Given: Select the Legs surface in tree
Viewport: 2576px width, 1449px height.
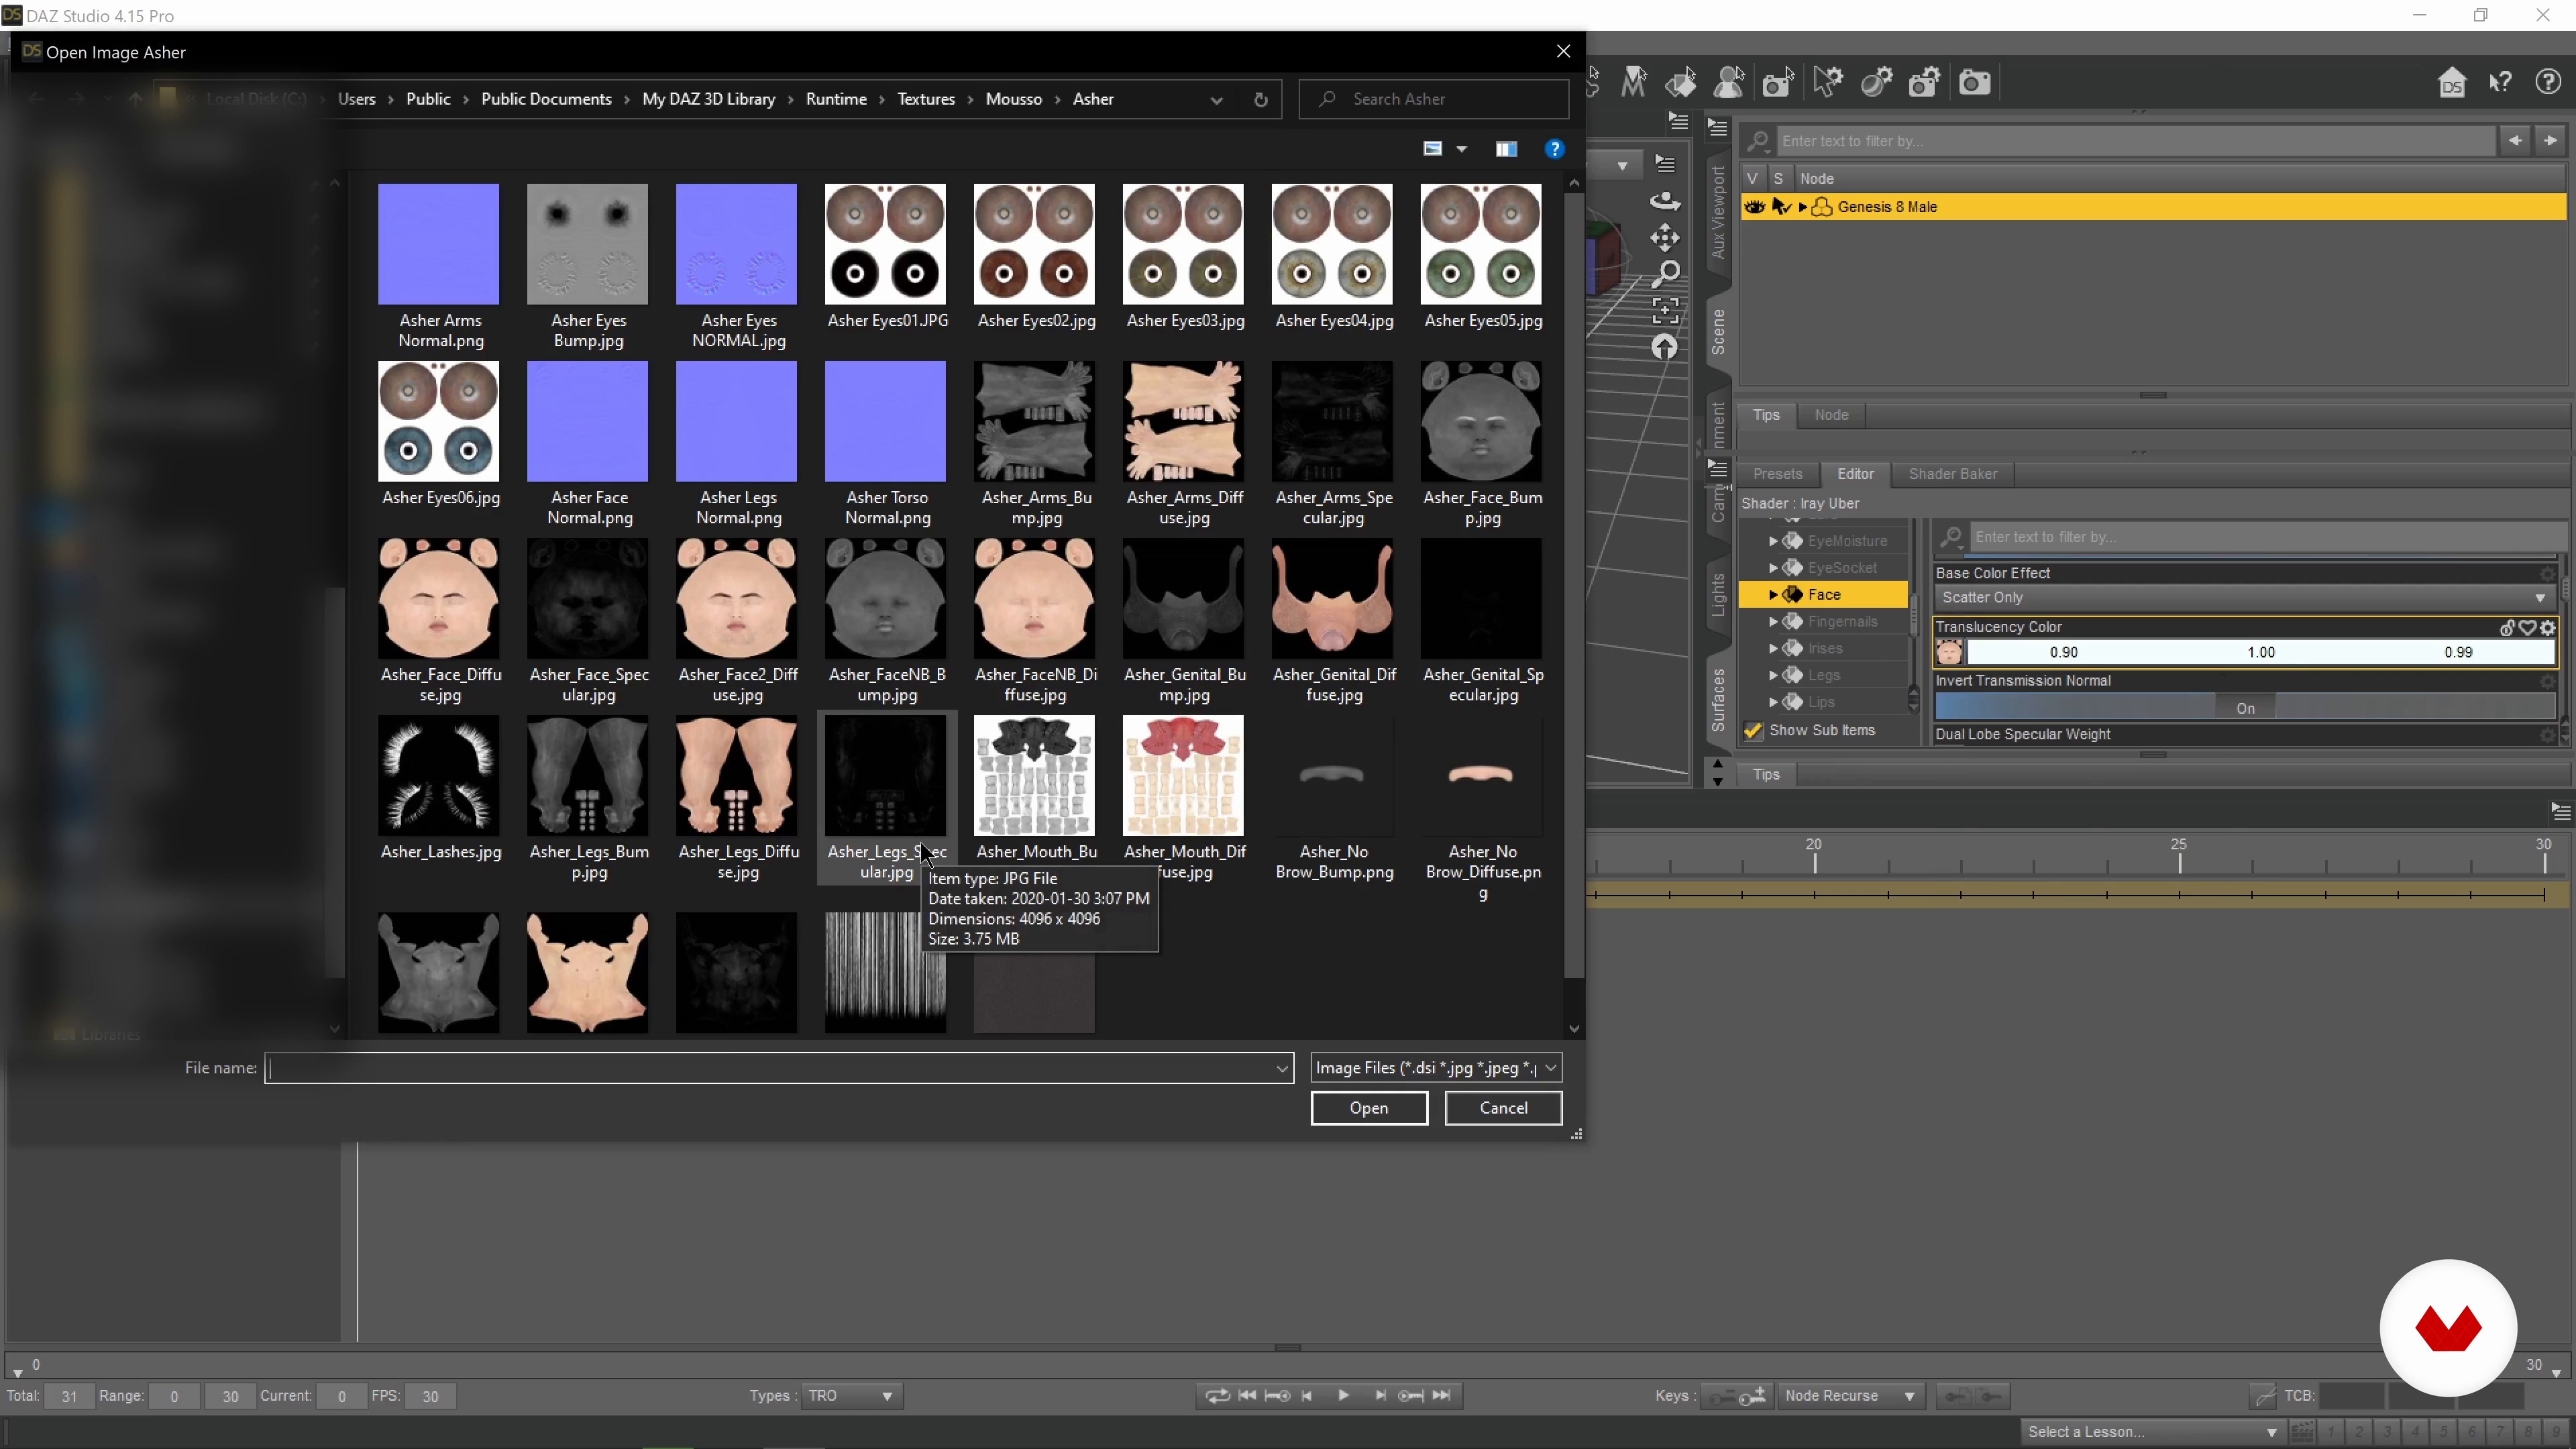Looking at the screenshot, I should (x=1823, y=675).
